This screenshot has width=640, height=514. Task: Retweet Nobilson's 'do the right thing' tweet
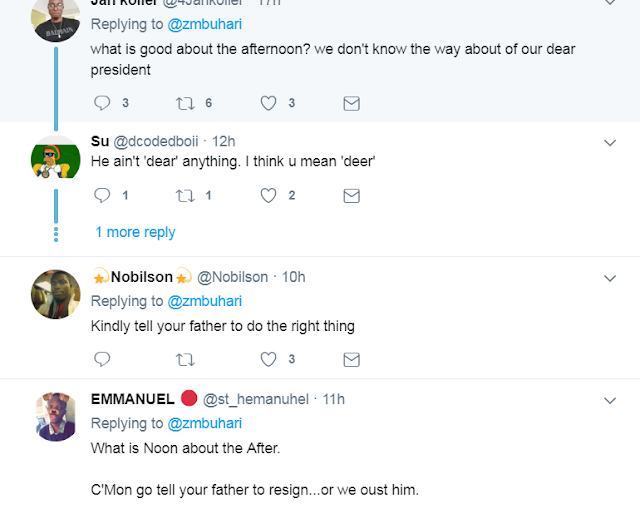(x=186, y=359)
